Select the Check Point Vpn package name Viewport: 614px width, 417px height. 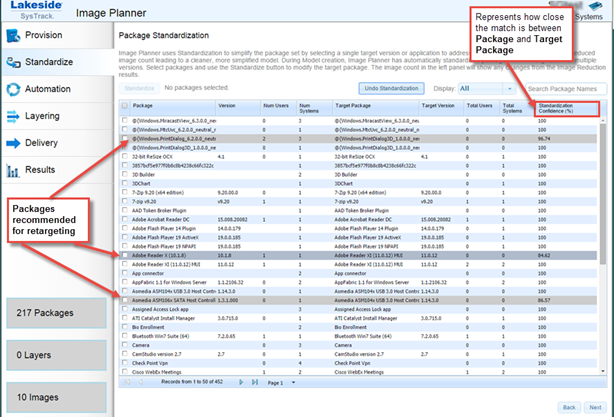[x=150, y=363]
